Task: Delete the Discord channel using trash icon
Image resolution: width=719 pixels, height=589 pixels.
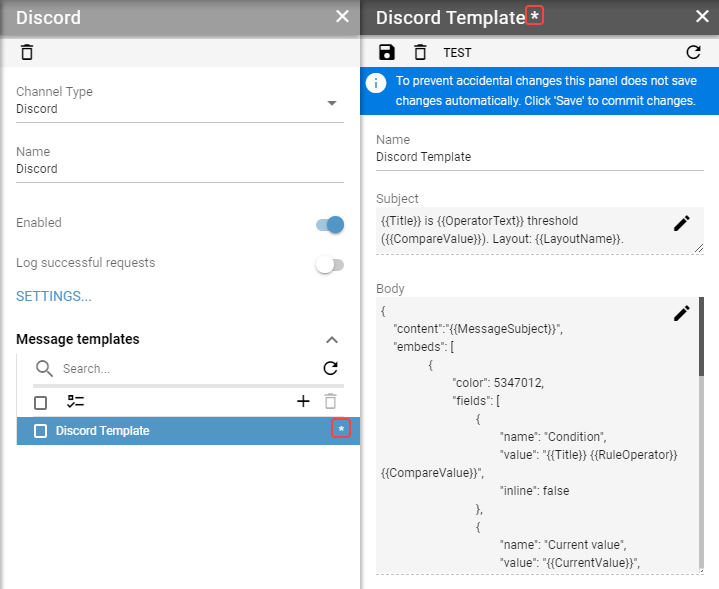Action: click(27, 52)
